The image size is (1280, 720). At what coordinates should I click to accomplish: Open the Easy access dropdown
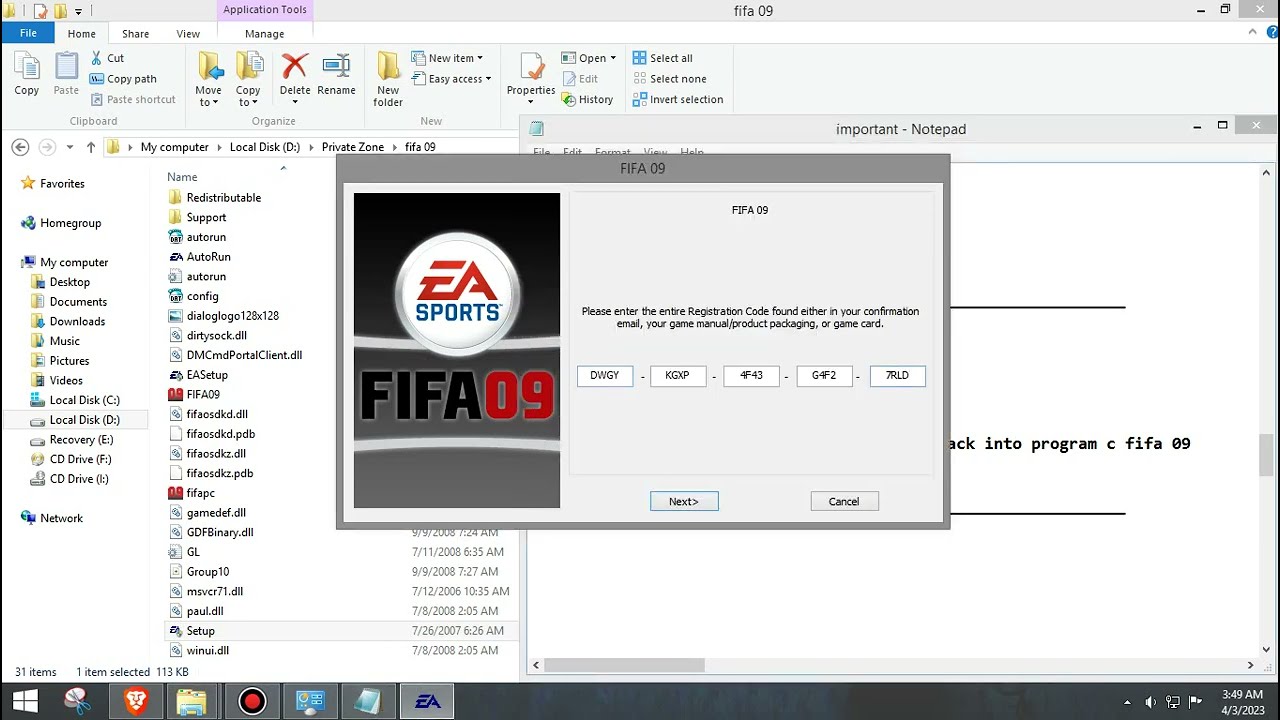pyautogui.click(x=450, y=79)
